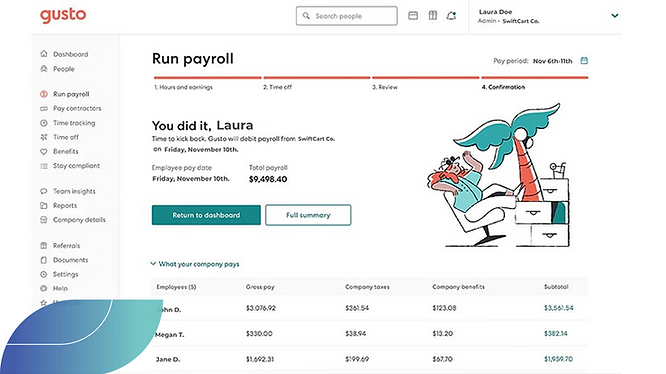Open the card icon in top bar
Image resolution: width=666 pixels, height=374 pixels.
coord(413,16)
